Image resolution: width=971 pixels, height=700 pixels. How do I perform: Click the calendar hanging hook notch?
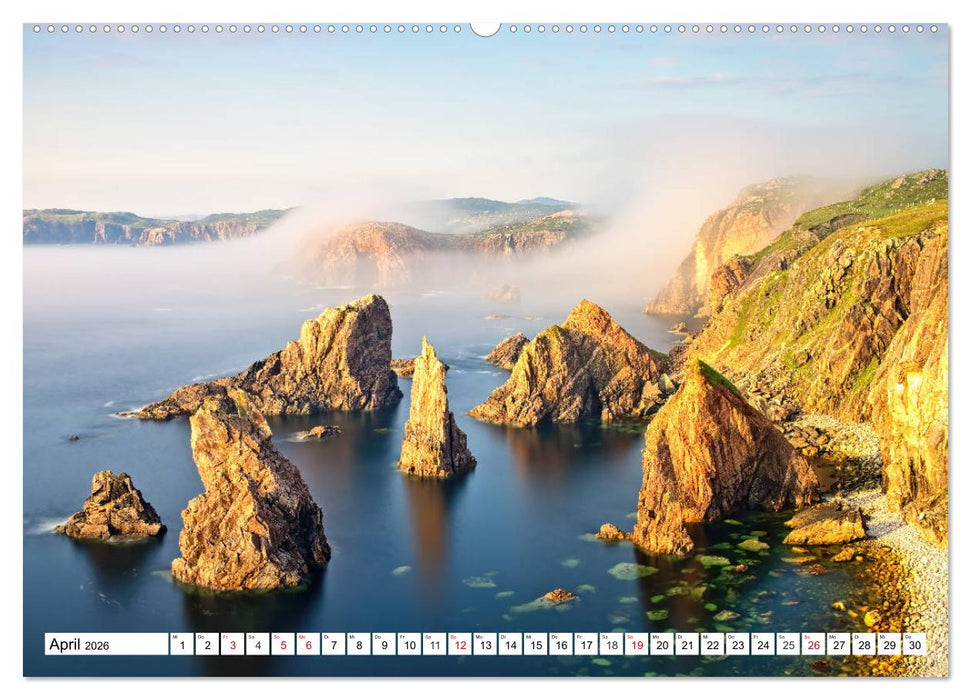pyautogui.click(x=485, y=29)
